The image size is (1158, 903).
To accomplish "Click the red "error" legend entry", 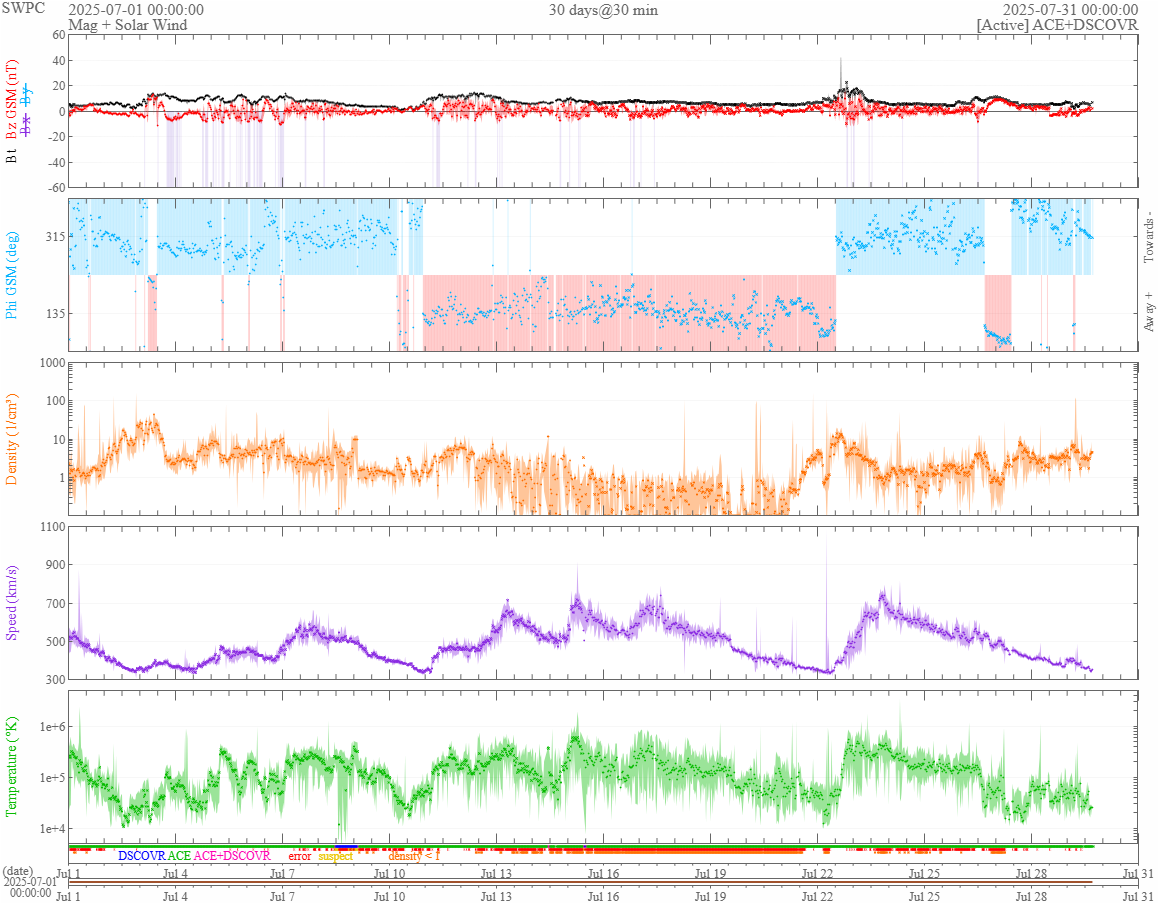I will click(300, 856).
